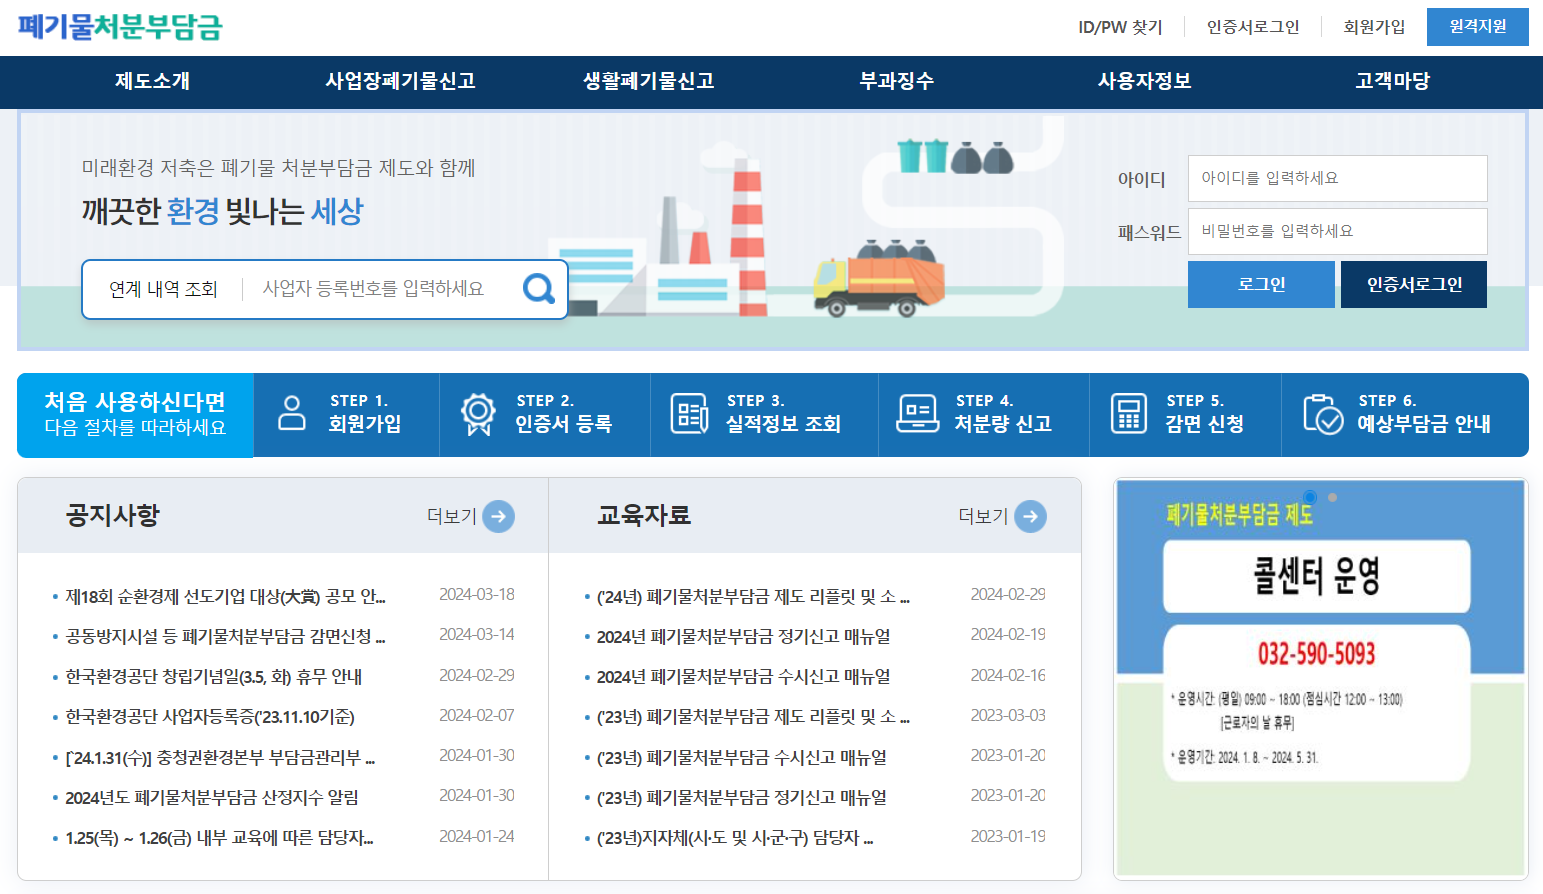Screen dimensions: 1543x894
Task: Click the 사업자 등록번호 search input field
Action: click(x=380, y=289)
